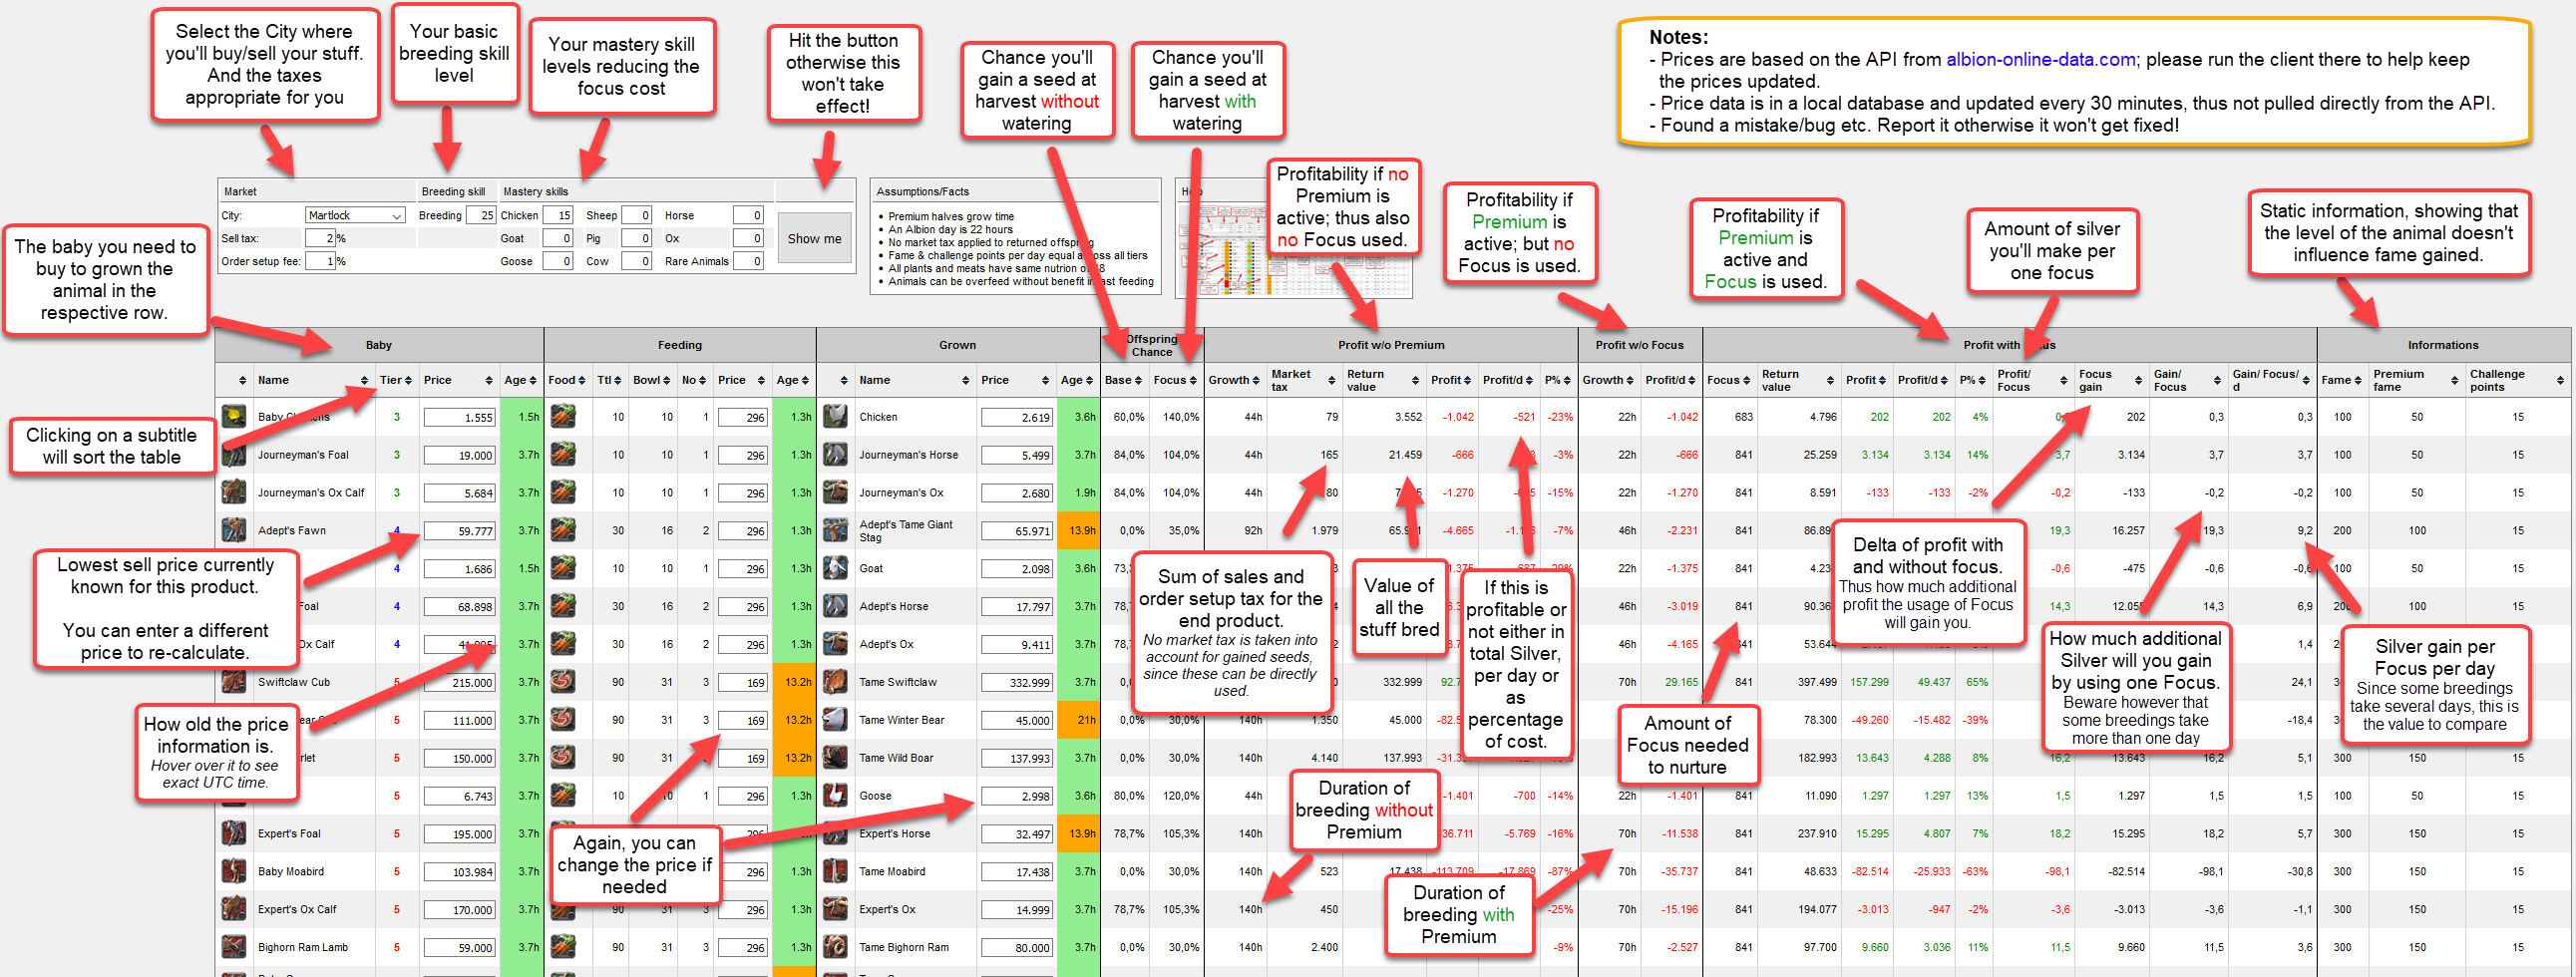The width and height of the screenshot is (2576, 977).
Task: Click the Bighorn Ram Lamb icon
Action: 234,947
